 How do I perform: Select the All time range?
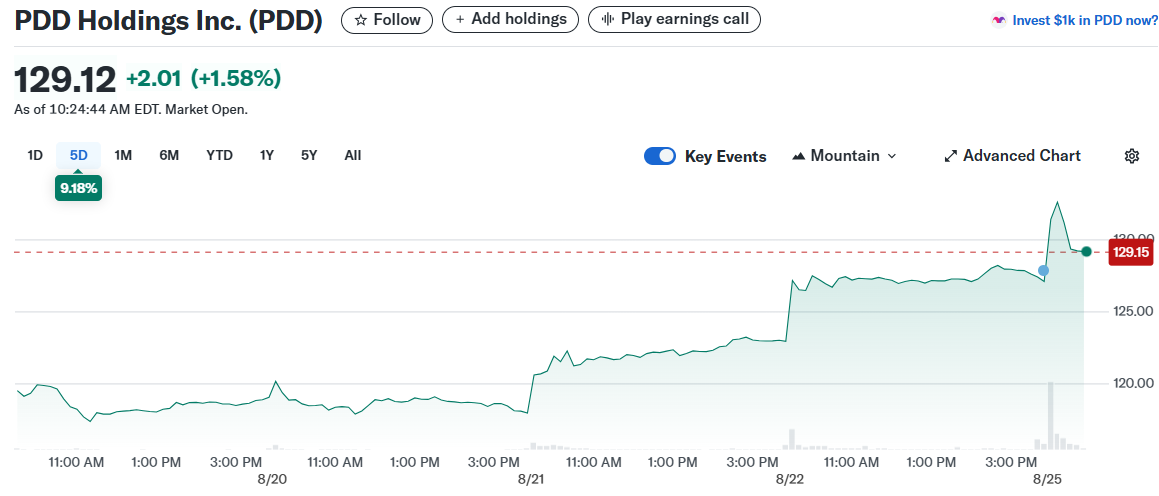(353, 155)
